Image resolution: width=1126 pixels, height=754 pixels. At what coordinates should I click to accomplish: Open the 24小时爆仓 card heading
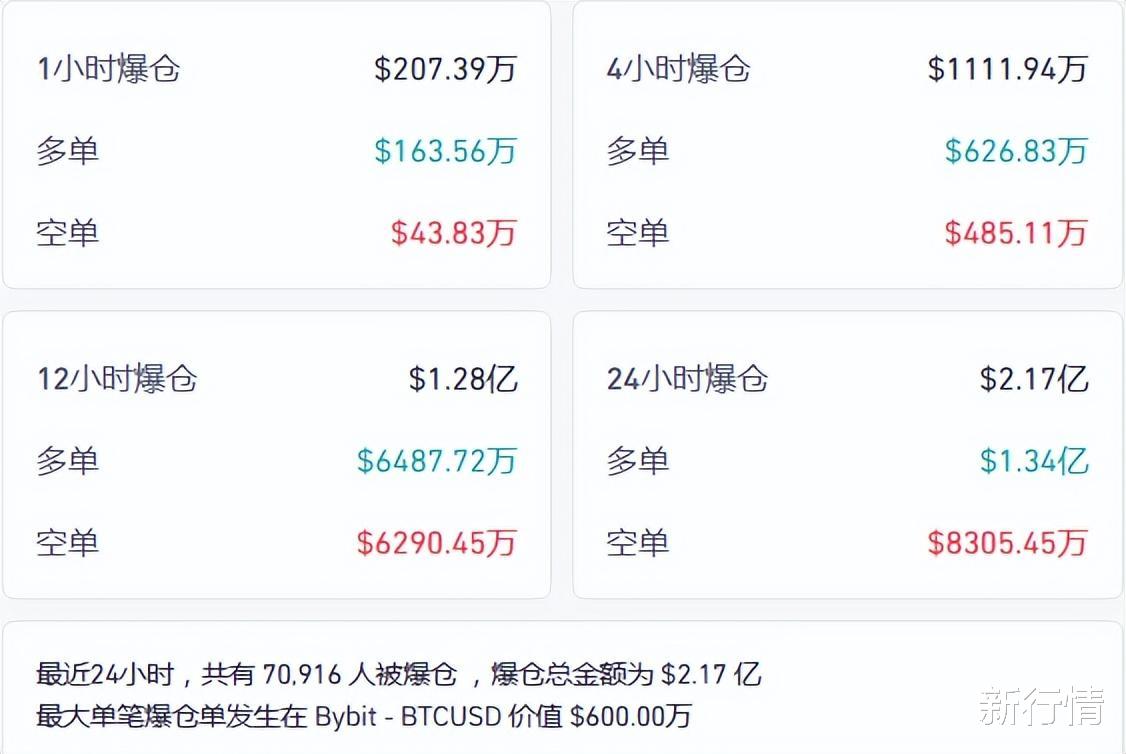(687, 379)
